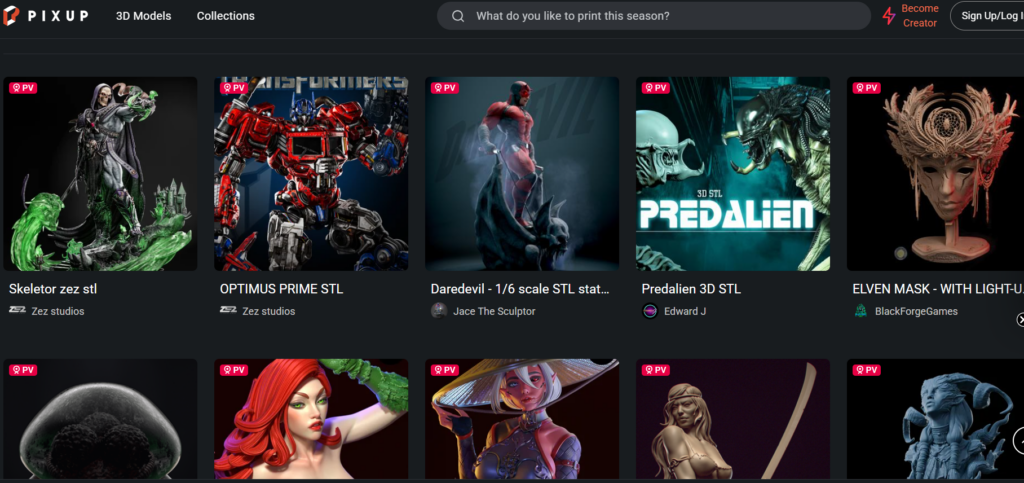Open the red-haired figure thumbnail
Viewport: 1024px width, 483px height.
pyautogui.click(x=311, y=418)
